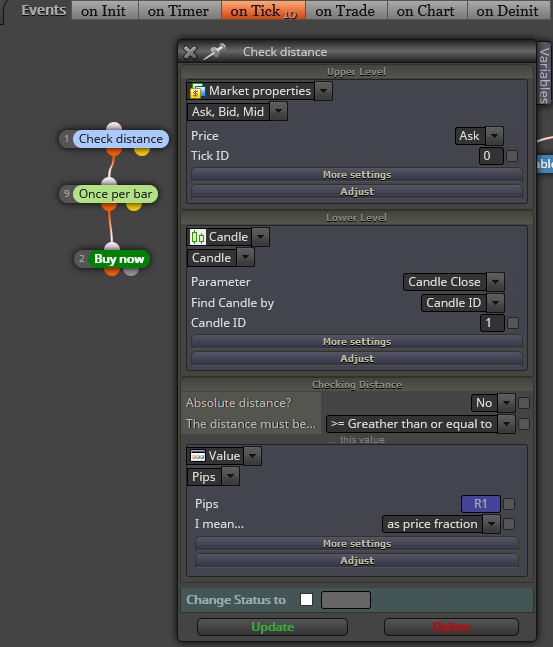Expand the Market properties dropdown
Image resolution: width=553 pixels, height=647 pixels.
(x=324, y=91)
